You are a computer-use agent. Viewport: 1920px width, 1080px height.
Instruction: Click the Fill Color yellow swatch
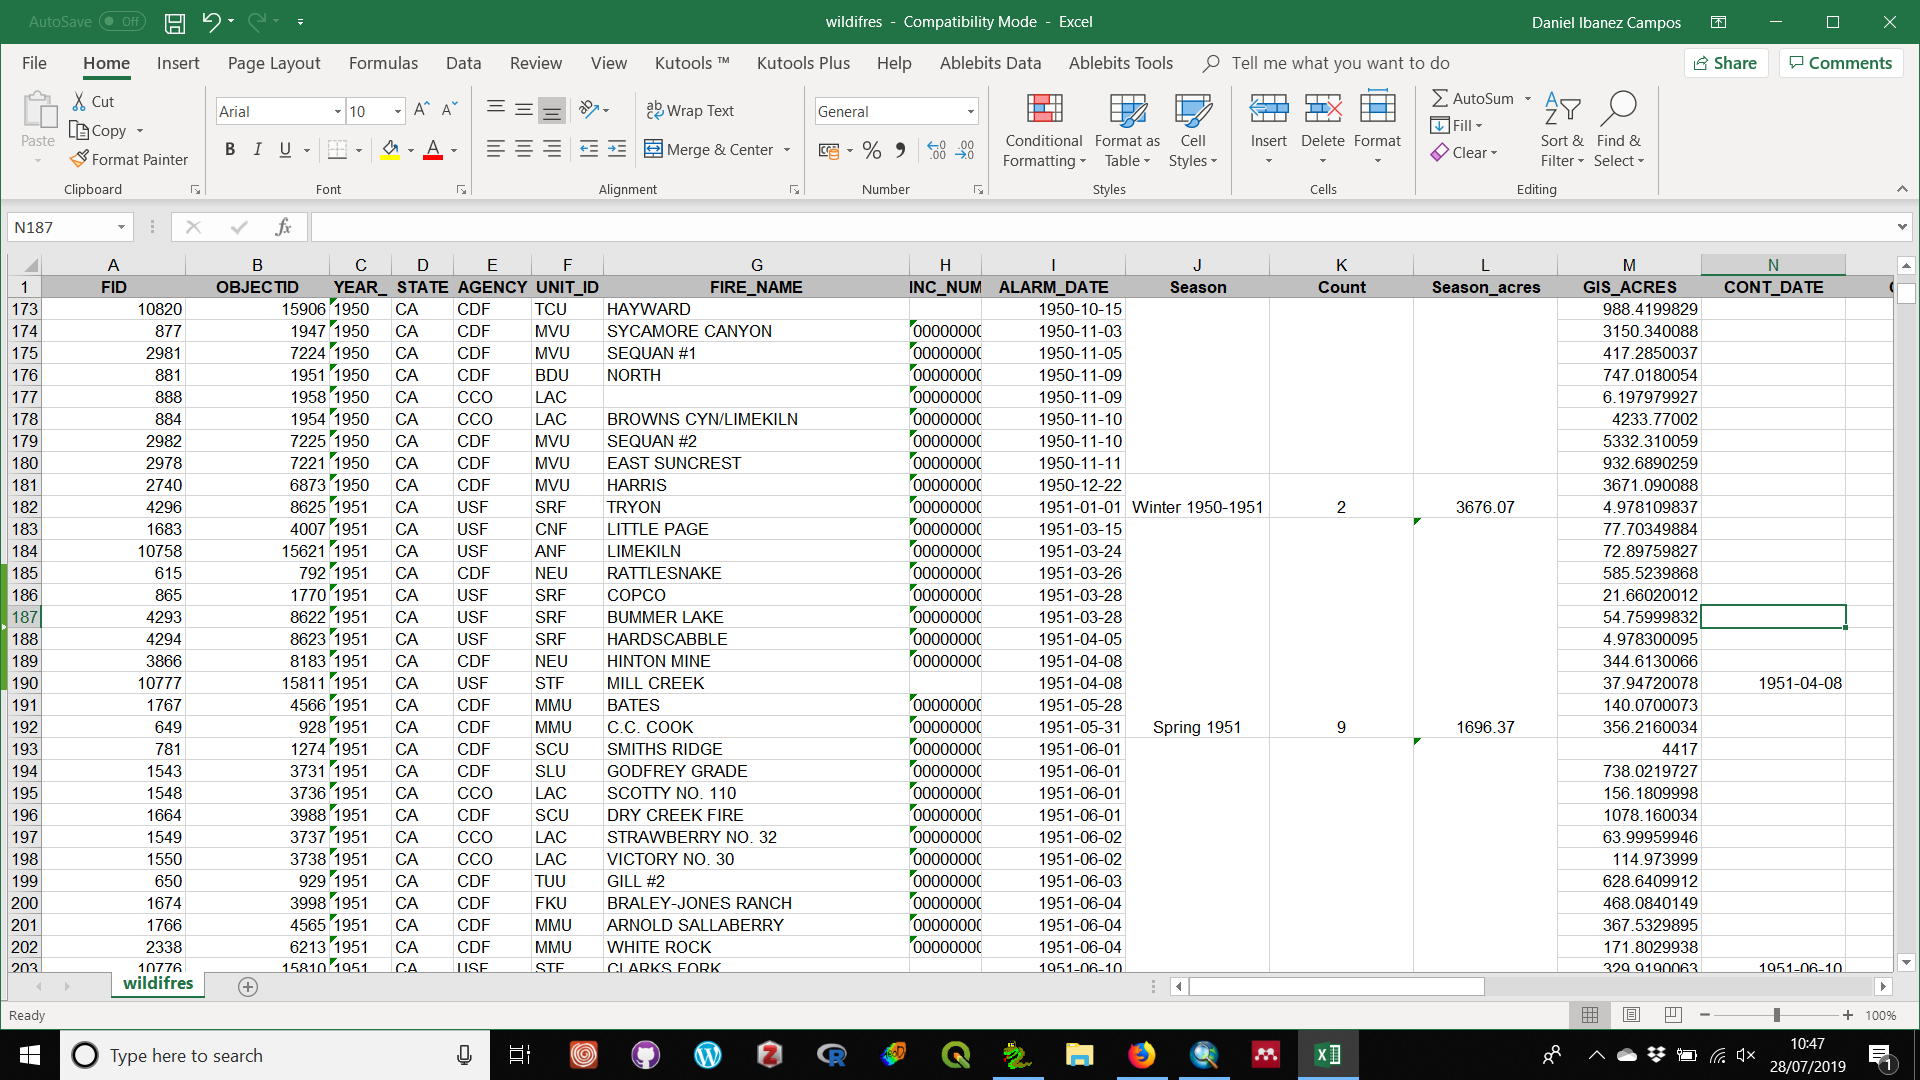coord(390,150)
